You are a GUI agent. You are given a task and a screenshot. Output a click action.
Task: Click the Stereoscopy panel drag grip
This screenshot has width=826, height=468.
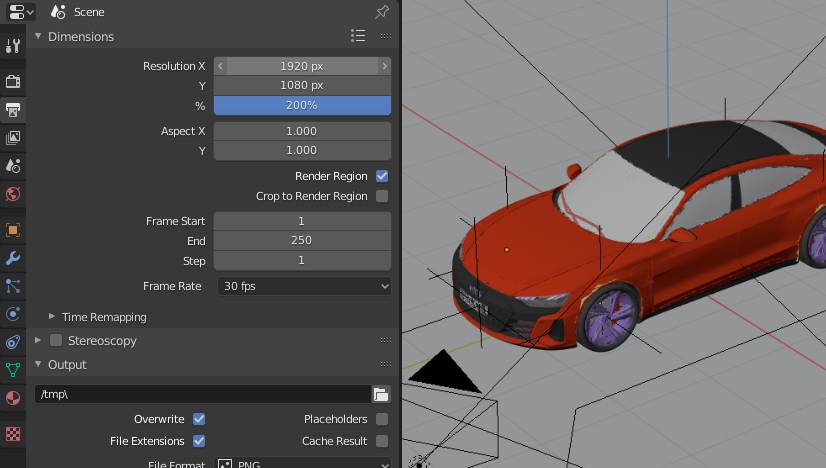pyautogui.click(x=386, y=340)
